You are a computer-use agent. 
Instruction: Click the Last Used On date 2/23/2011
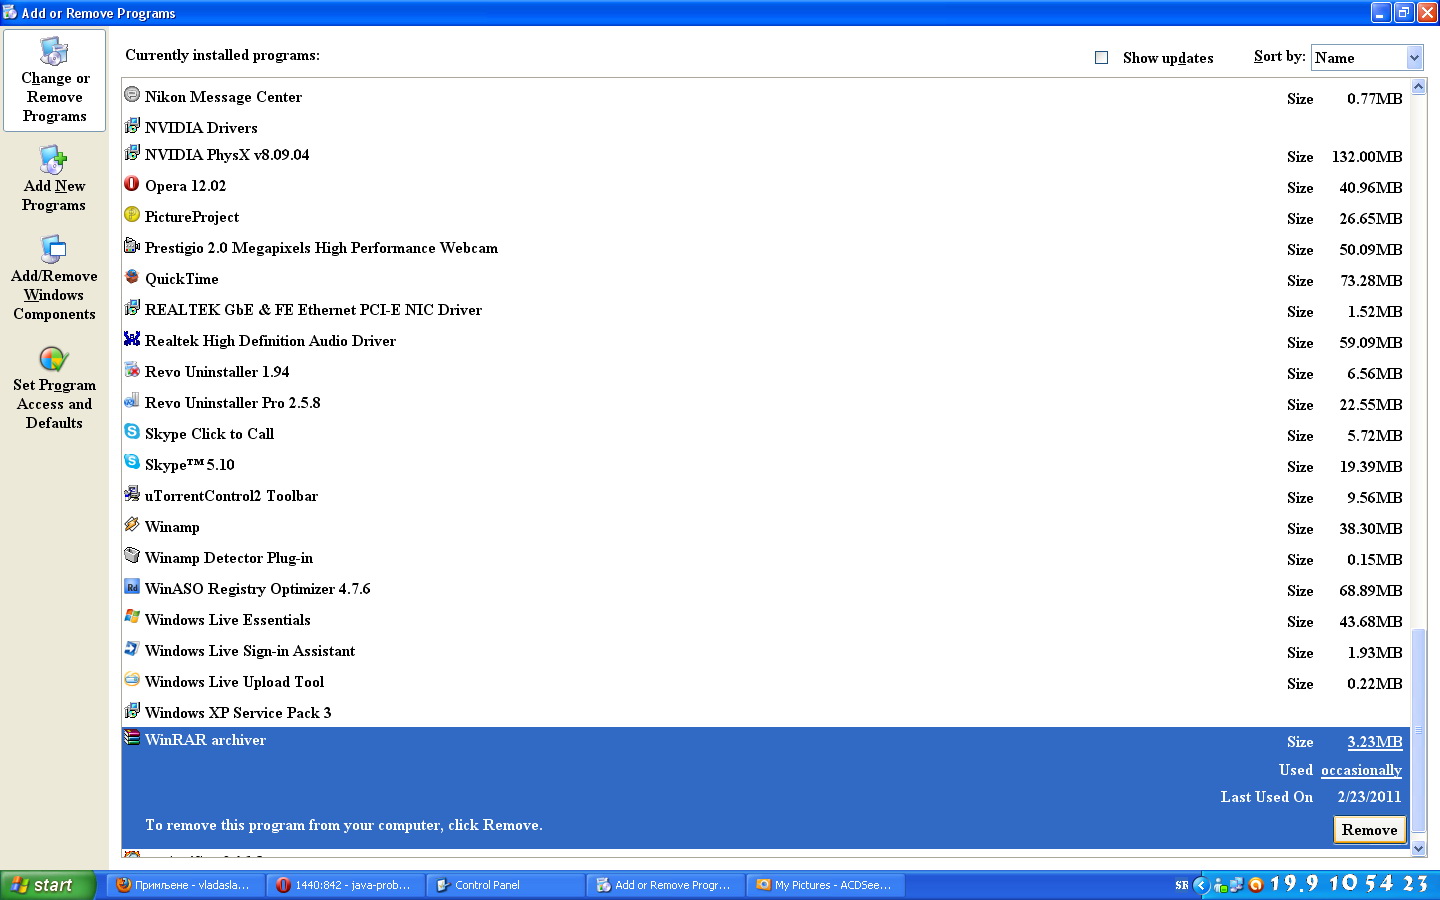click(x=1369, y=797)
